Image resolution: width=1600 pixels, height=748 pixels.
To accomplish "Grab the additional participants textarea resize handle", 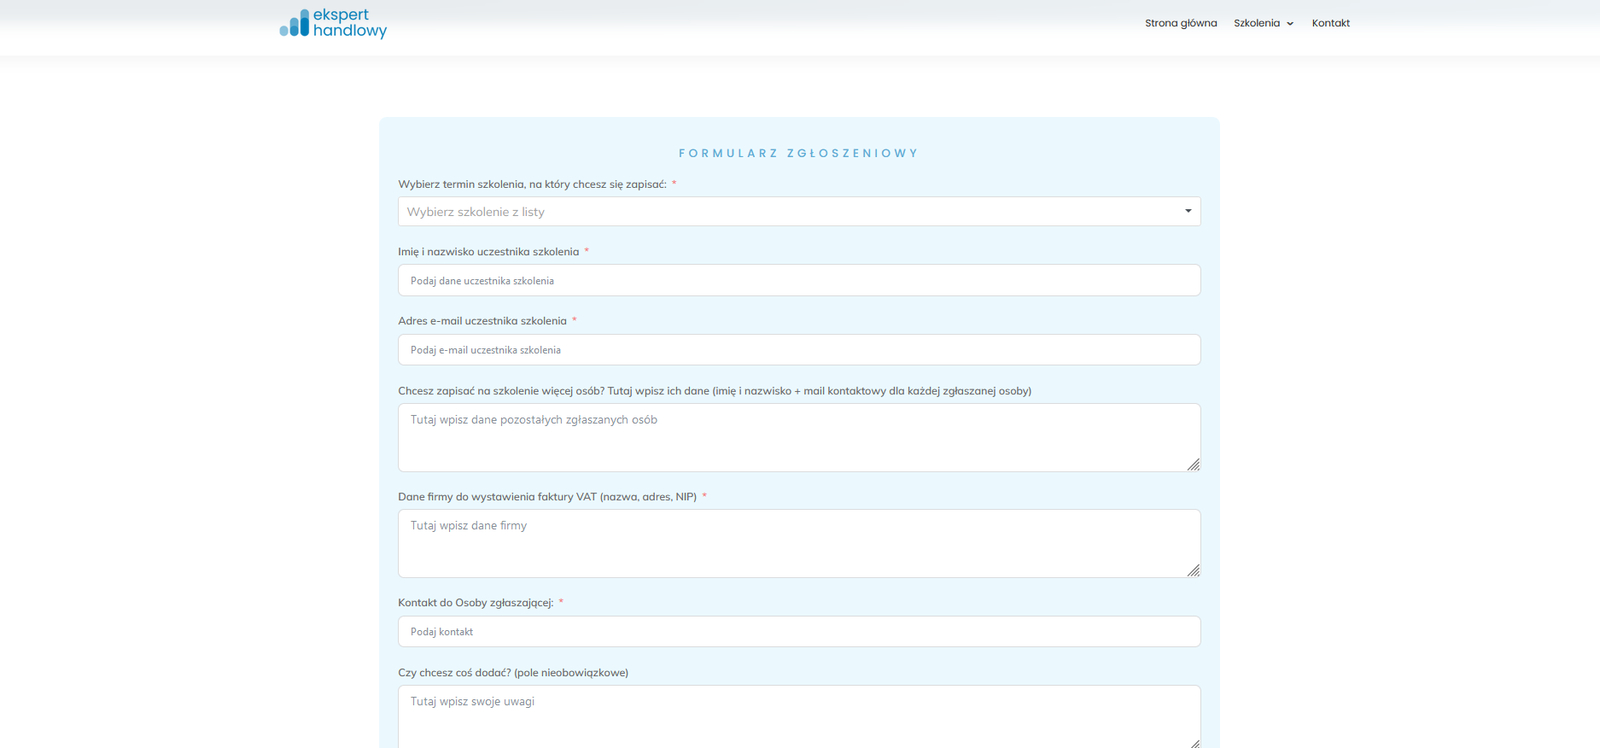I will click(x=1193, y=464).
